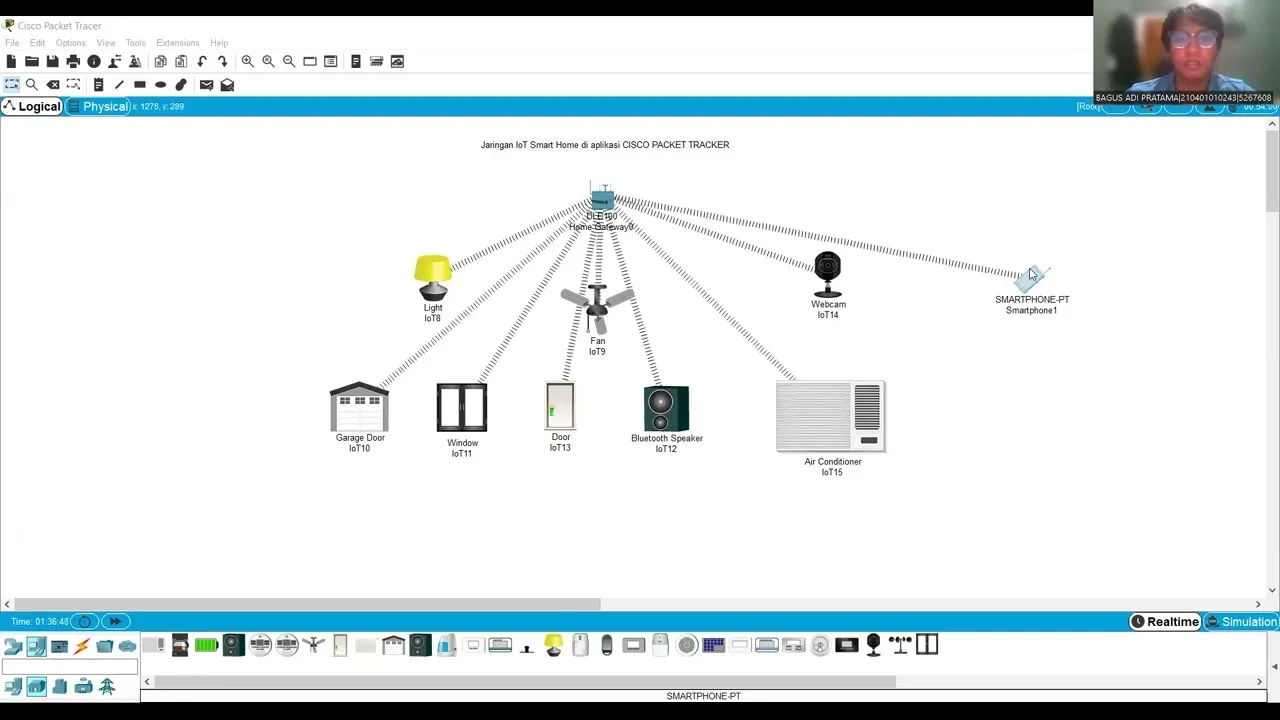Open a file with the folder icon

tap(32, 62)
